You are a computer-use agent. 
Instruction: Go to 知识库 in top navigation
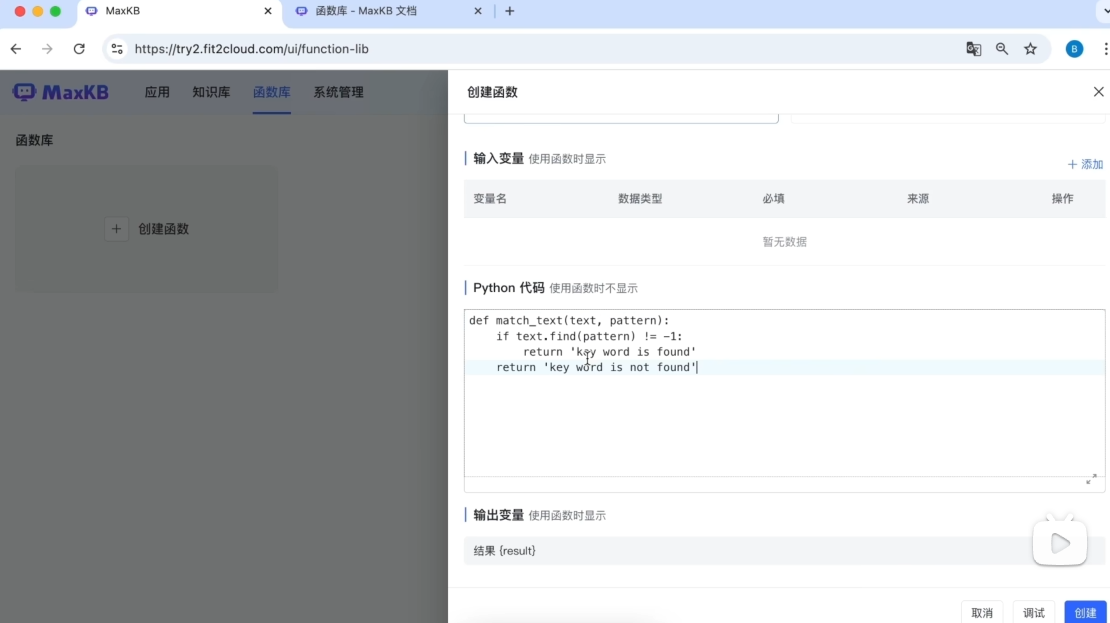[211, 92]
